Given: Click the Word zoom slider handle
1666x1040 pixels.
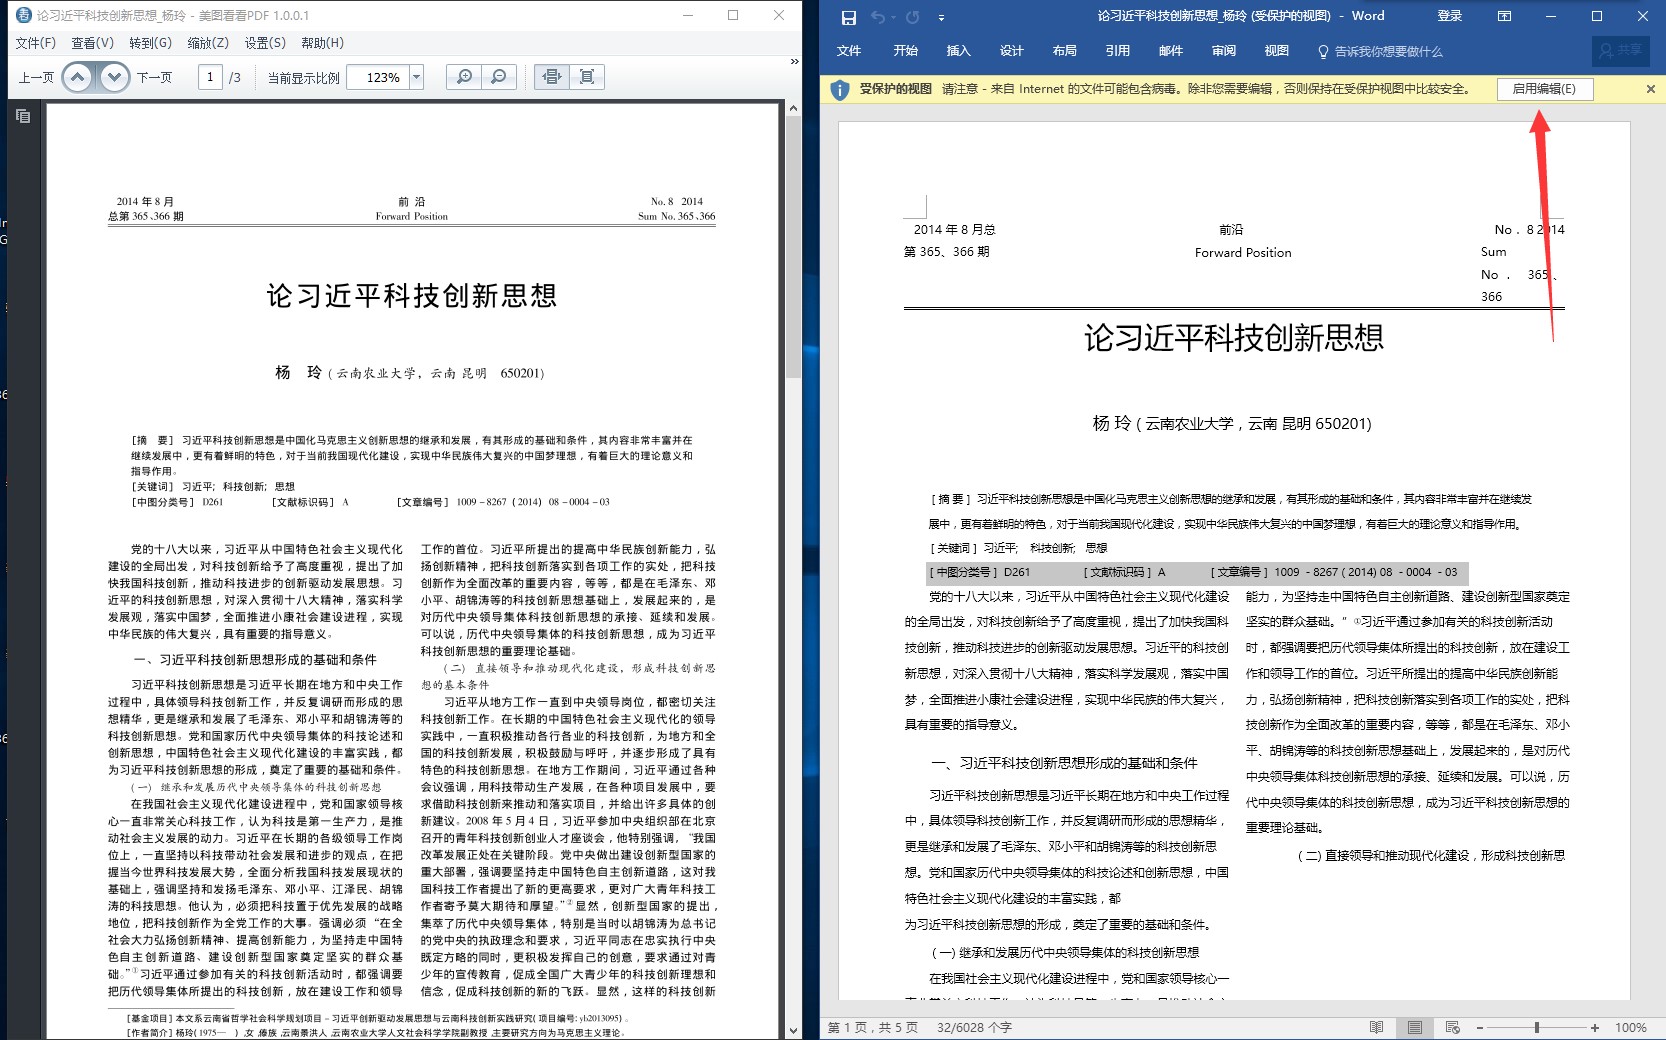Looking at the screenshot, I should pyautogui.click(x=1537, y=1028).
